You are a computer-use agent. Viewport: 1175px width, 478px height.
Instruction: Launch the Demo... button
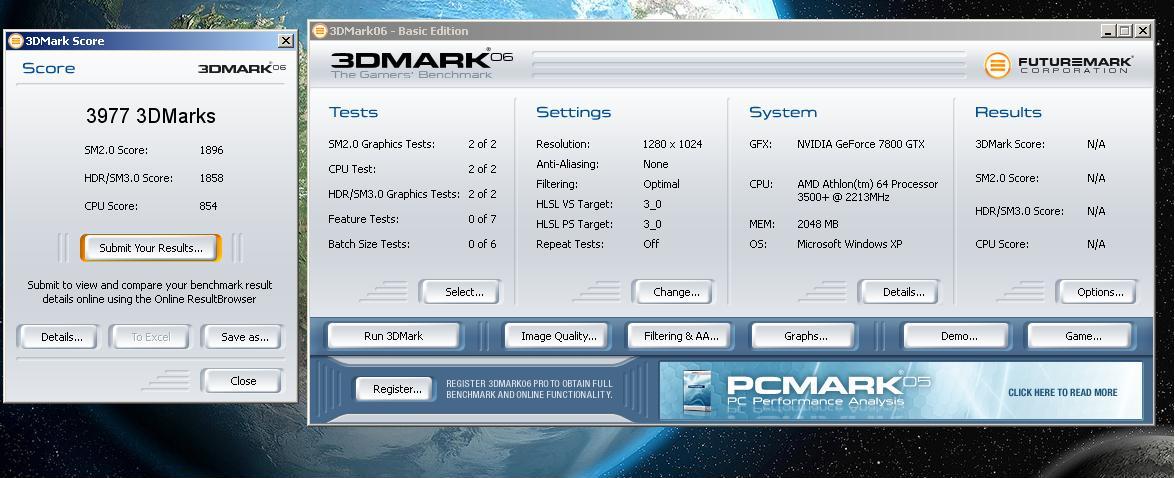959,336
